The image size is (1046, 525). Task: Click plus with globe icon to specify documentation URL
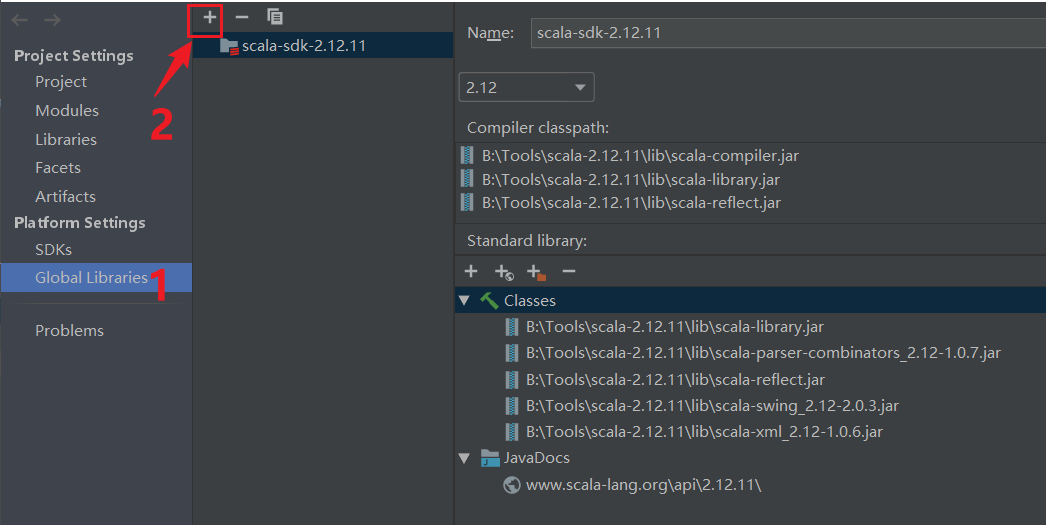coord(504,272)
